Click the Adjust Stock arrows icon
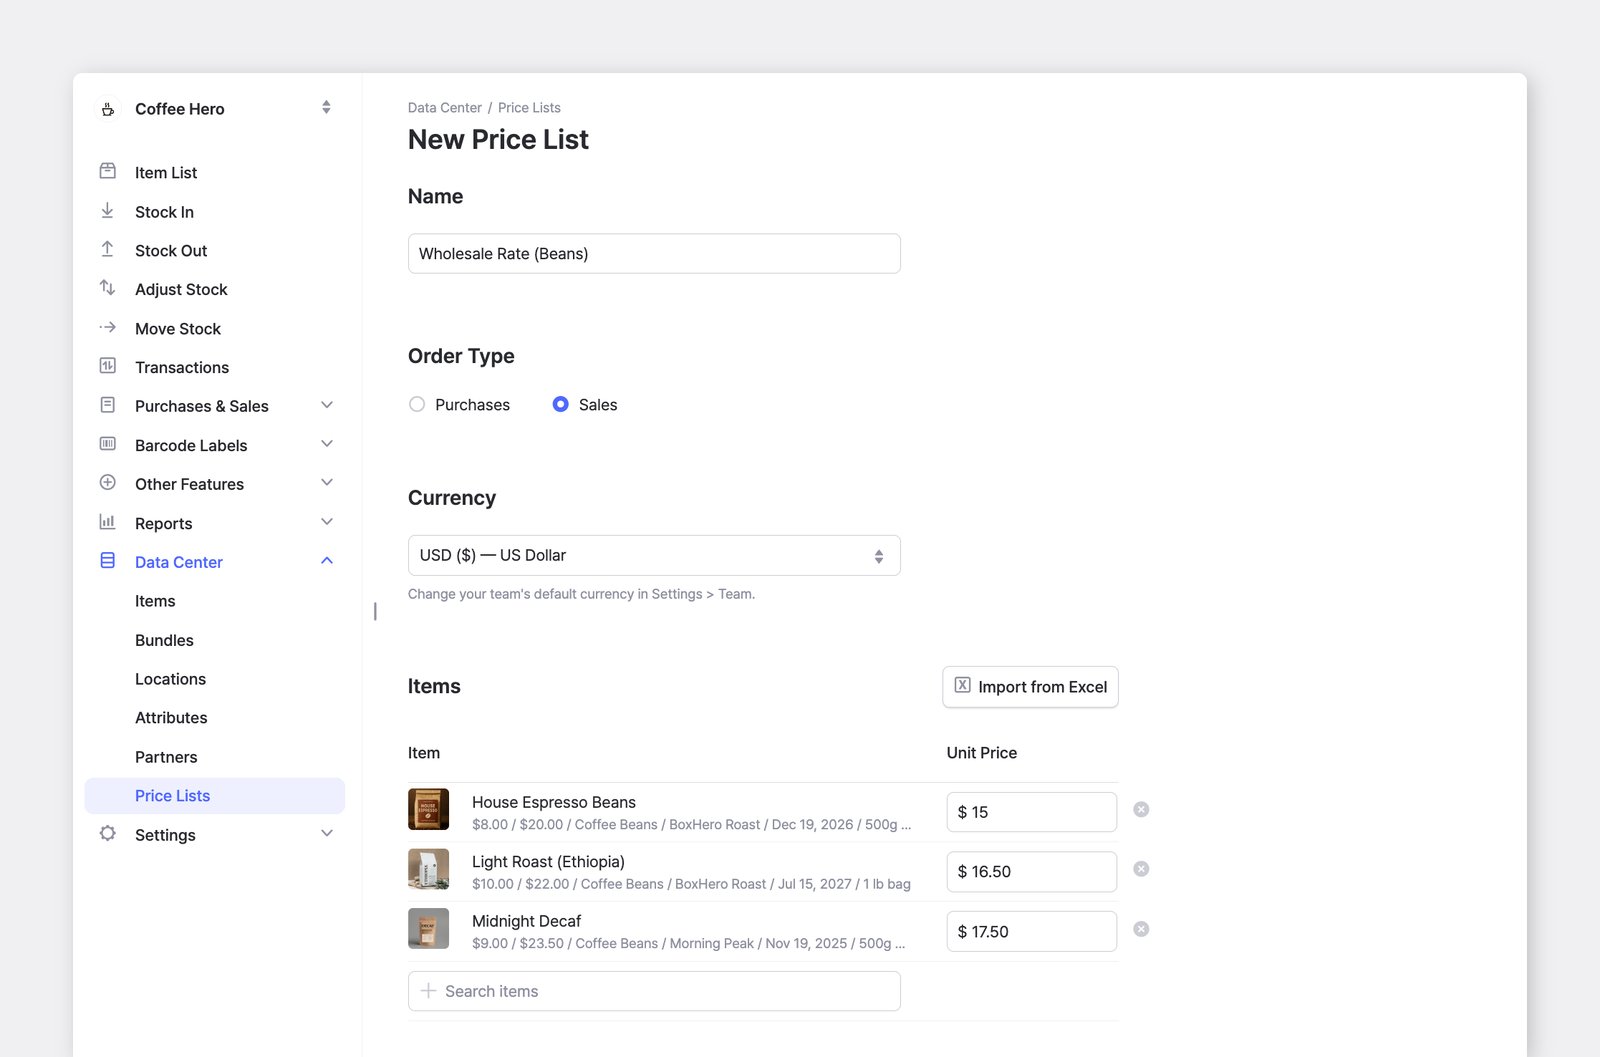The height and width of the screenshot is (1057, 1600). pyautogui.click(x=108, y=288)
